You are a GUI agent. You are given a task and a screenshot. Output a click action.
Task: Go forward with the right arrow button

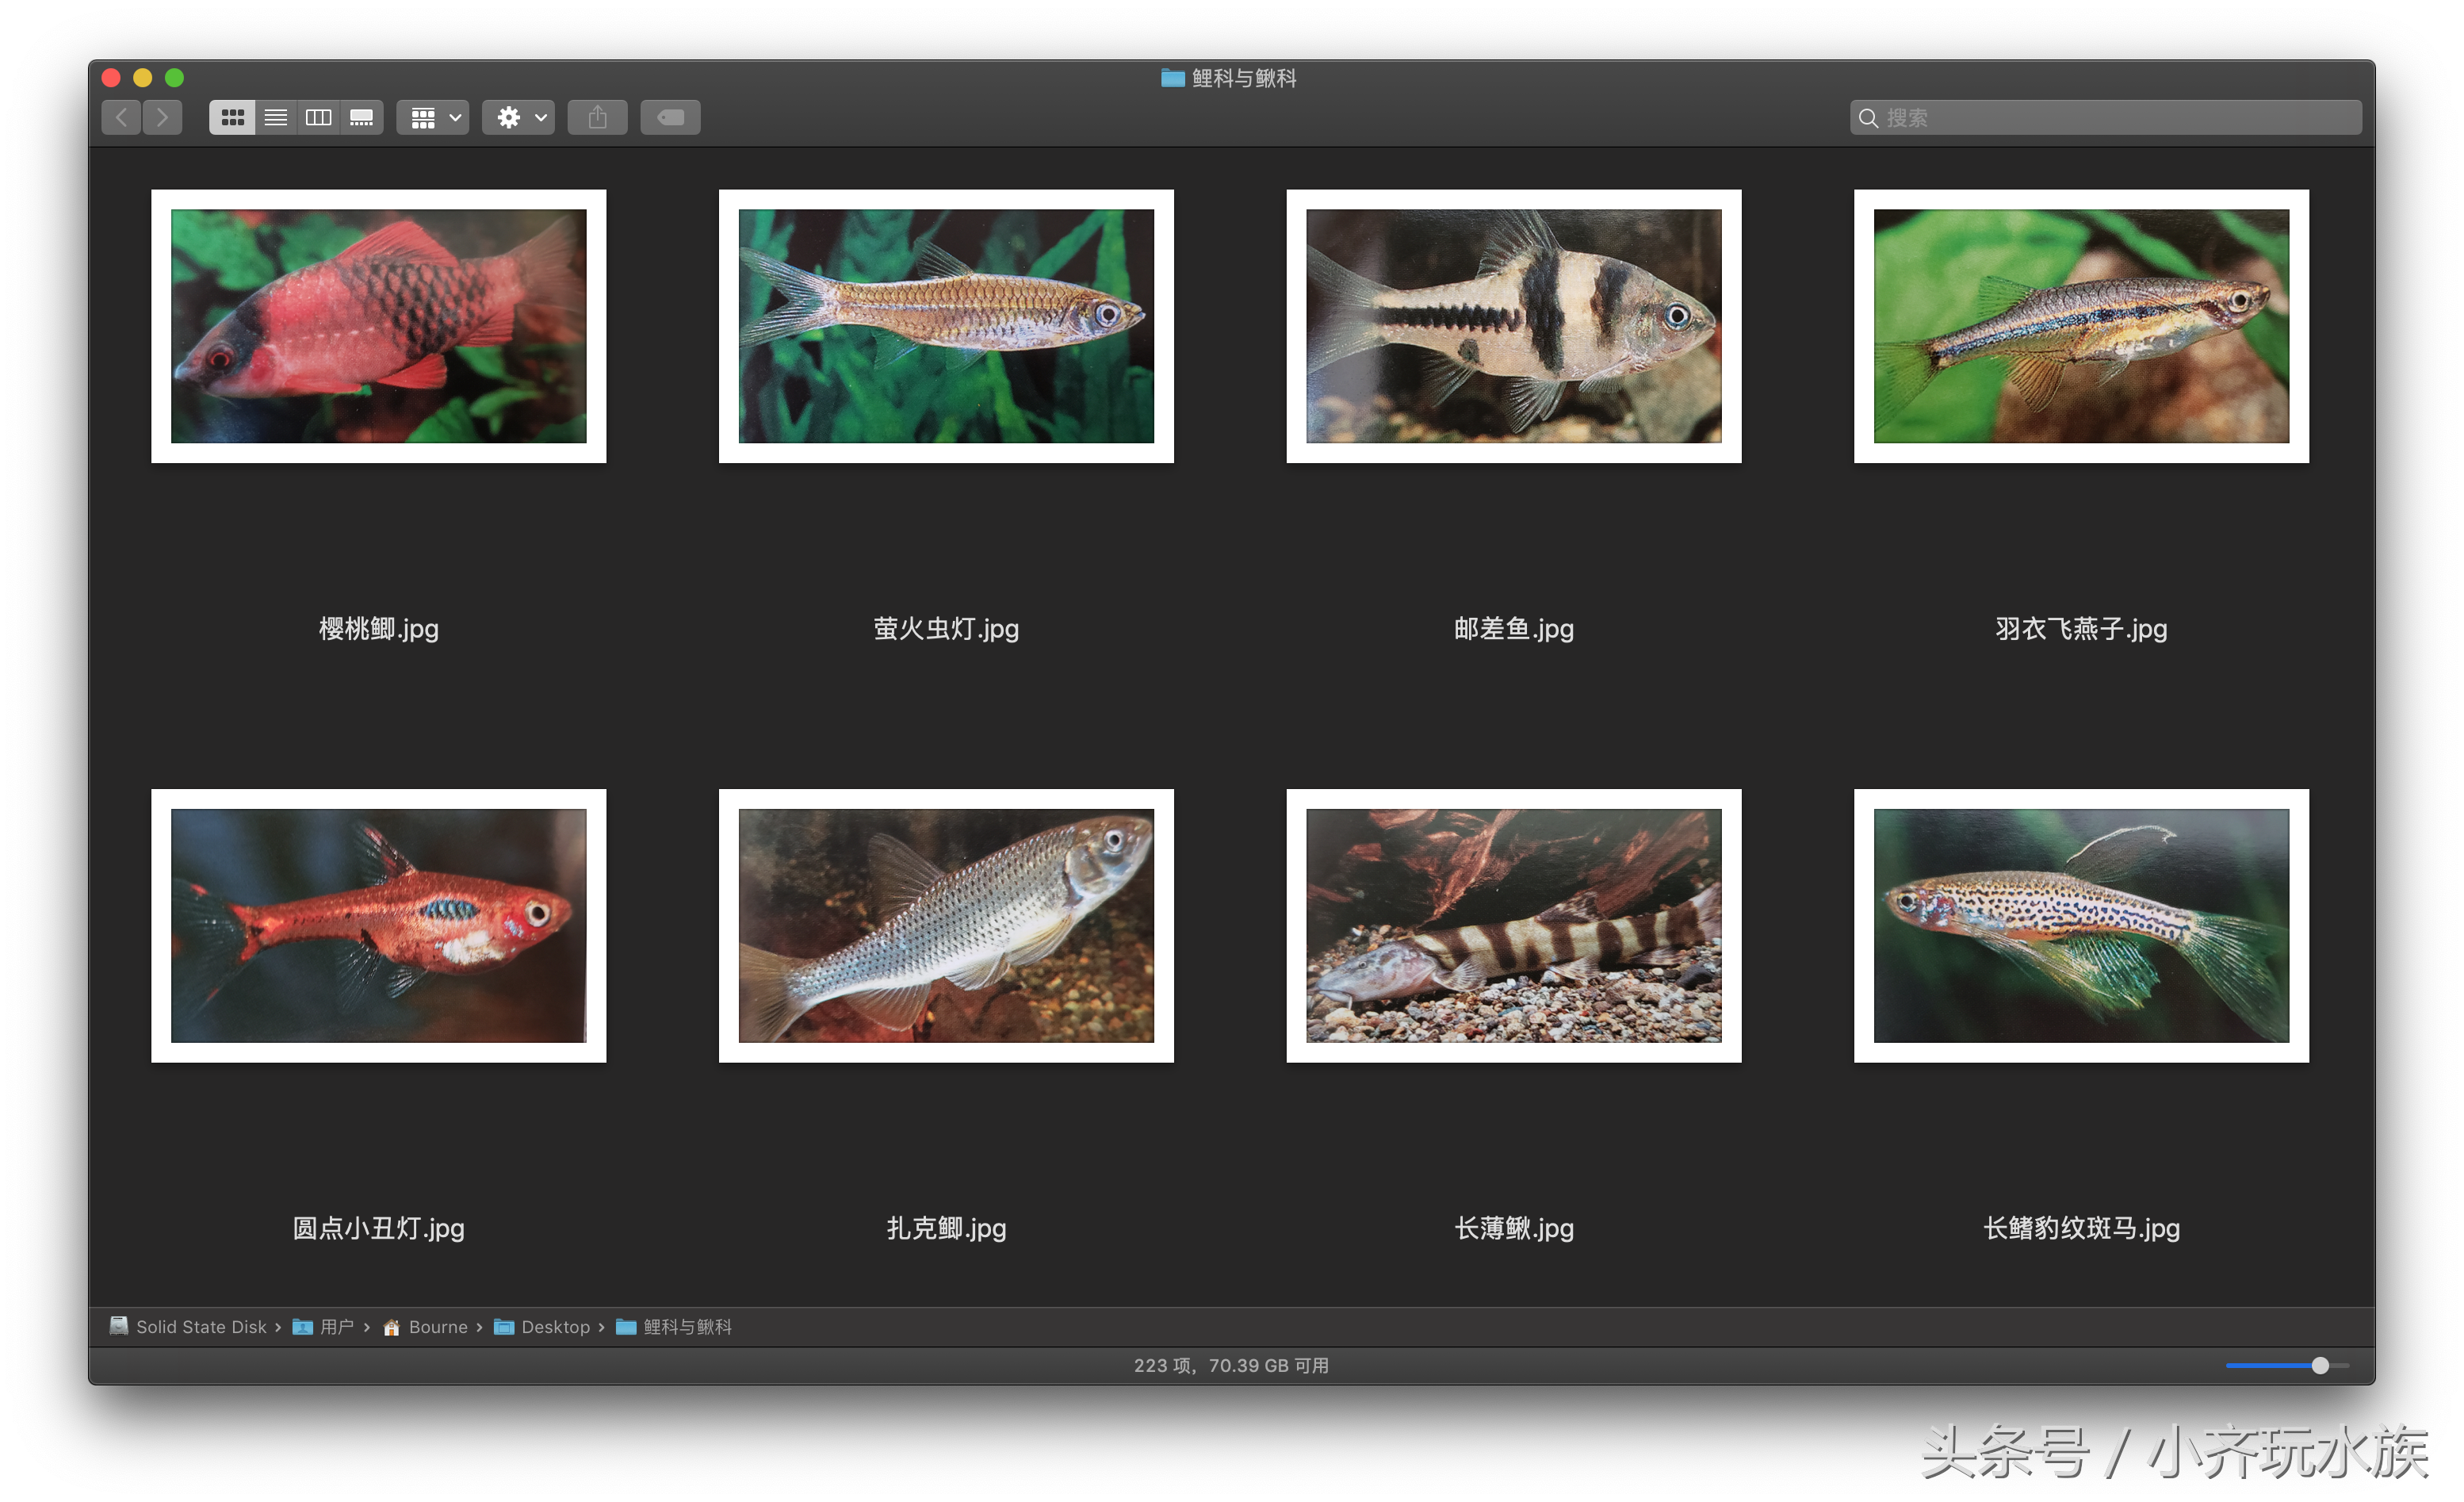point(163,118)
